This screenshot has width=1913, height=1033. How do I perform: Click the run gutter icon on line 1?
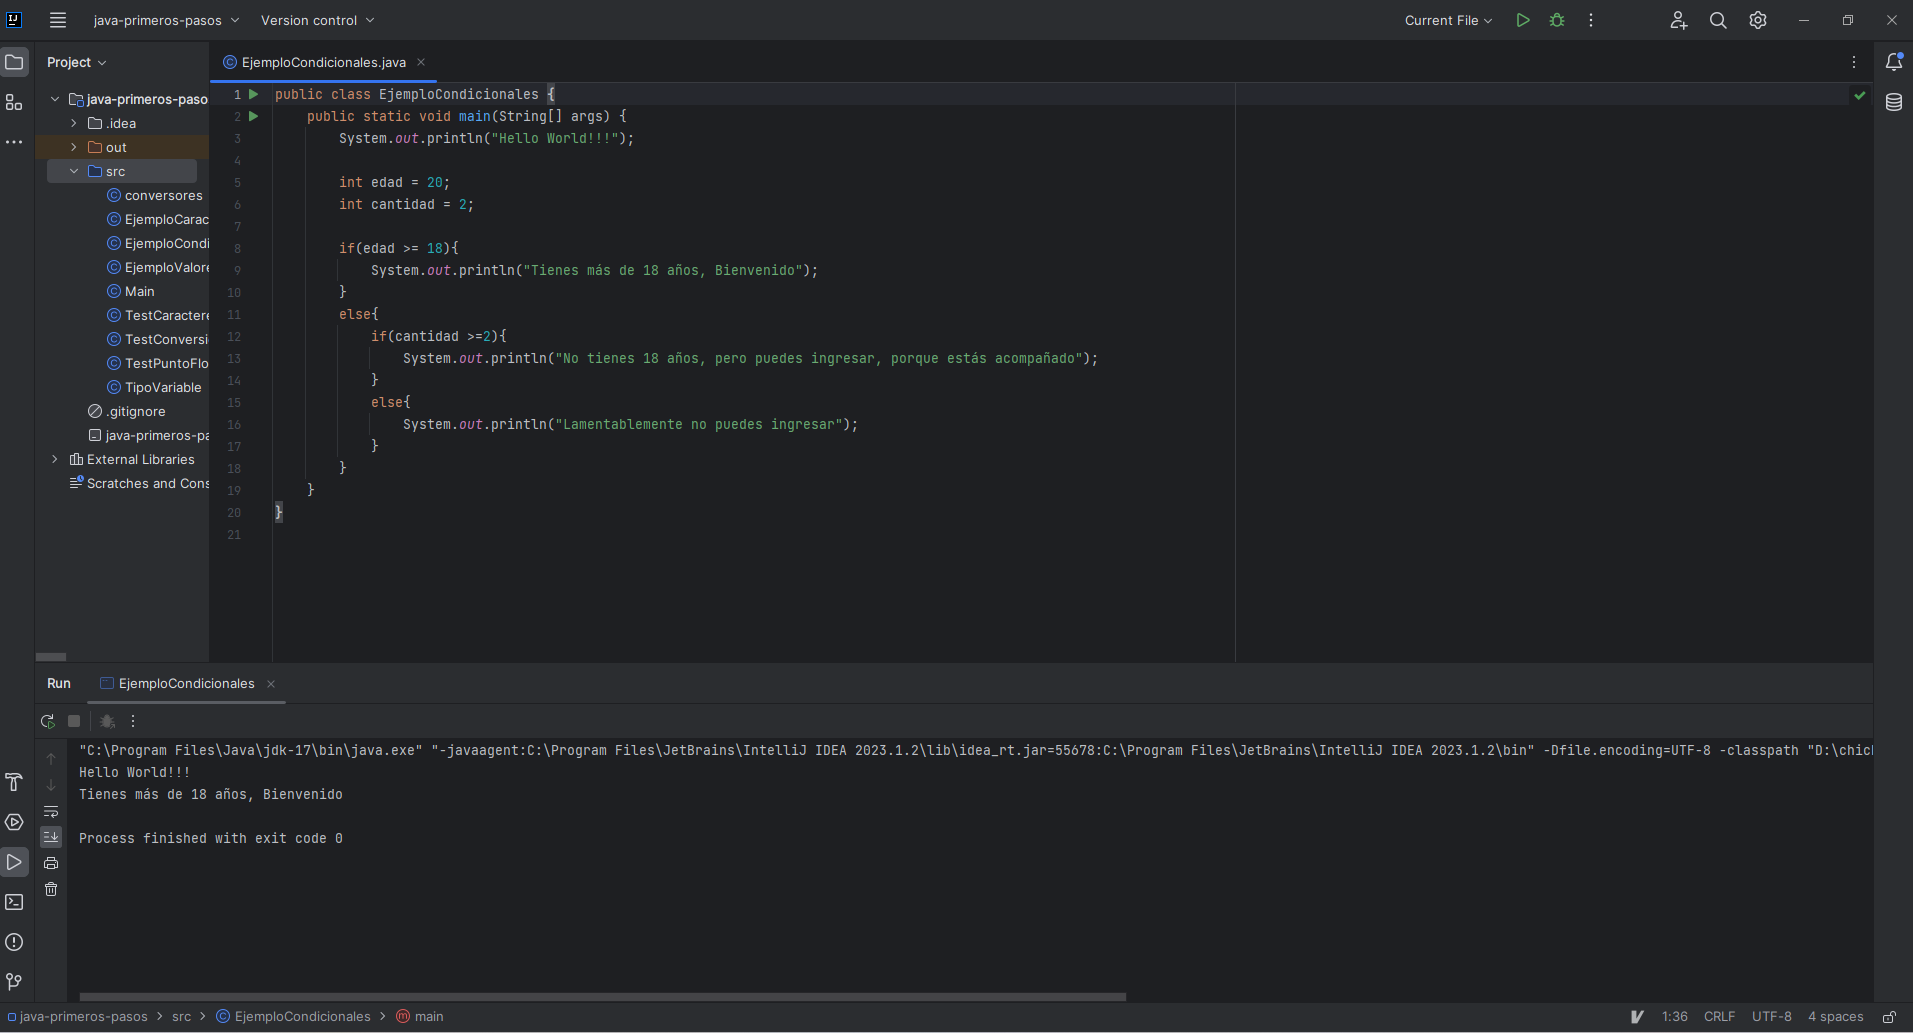point(253,94)
